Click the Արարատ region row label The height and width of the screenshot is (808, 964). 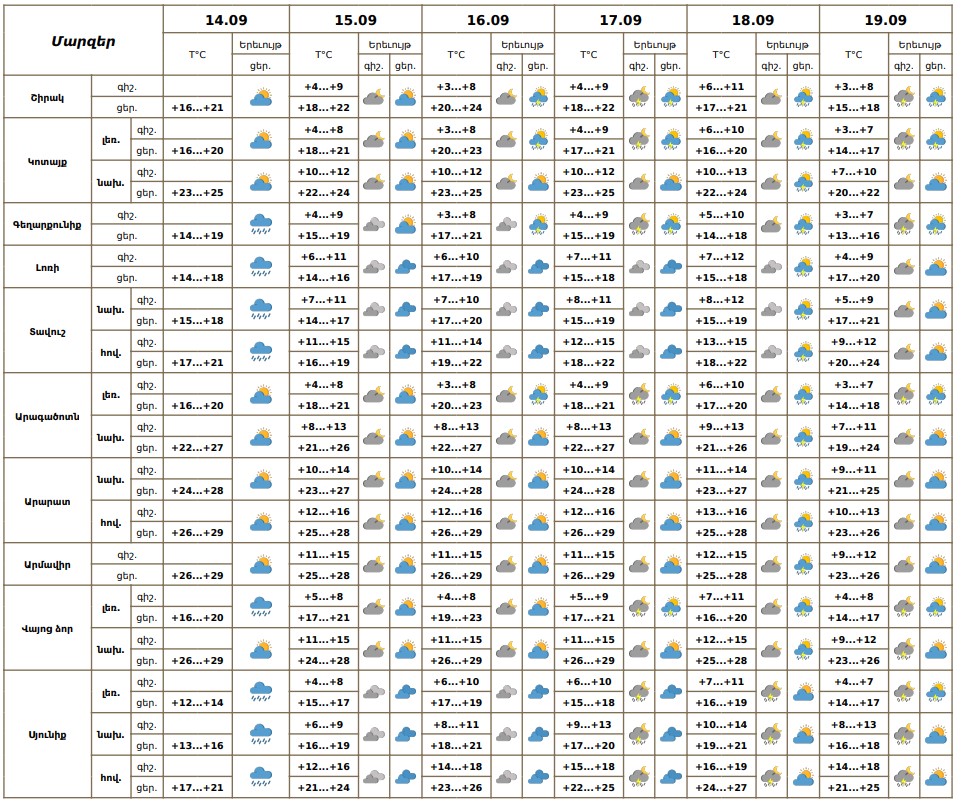[48, 501]
